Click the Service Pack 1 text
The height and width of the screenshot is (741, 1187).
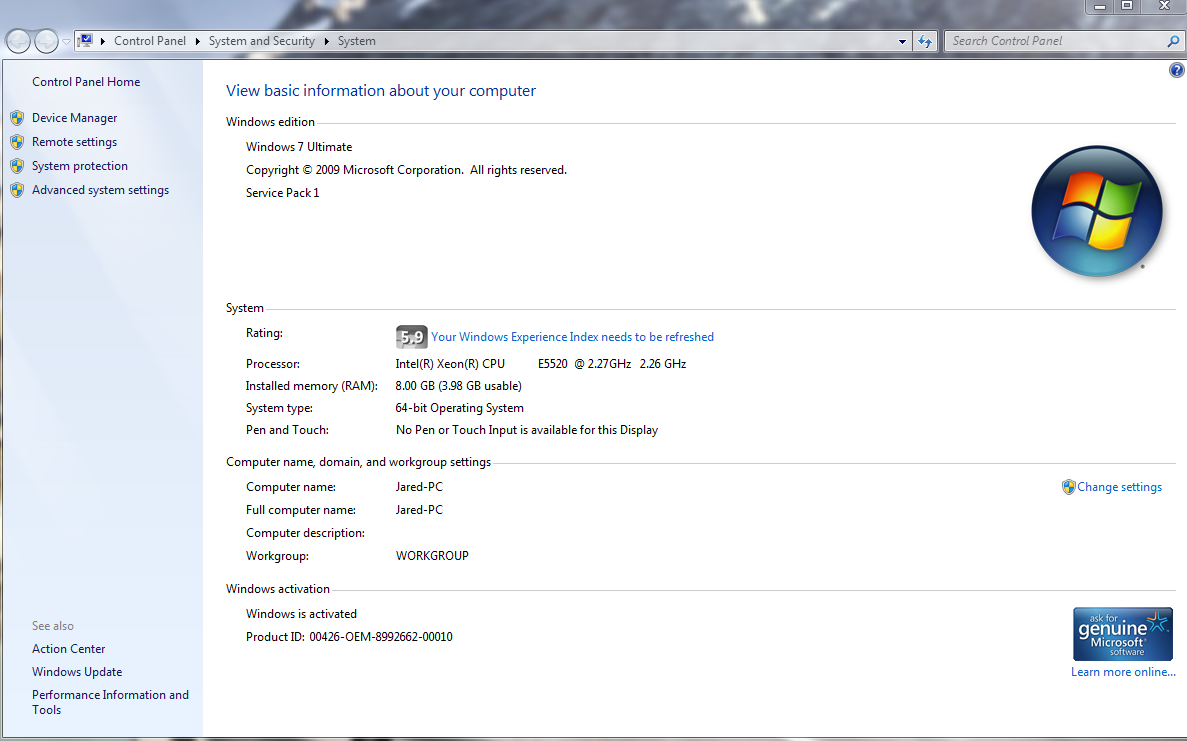282,193
